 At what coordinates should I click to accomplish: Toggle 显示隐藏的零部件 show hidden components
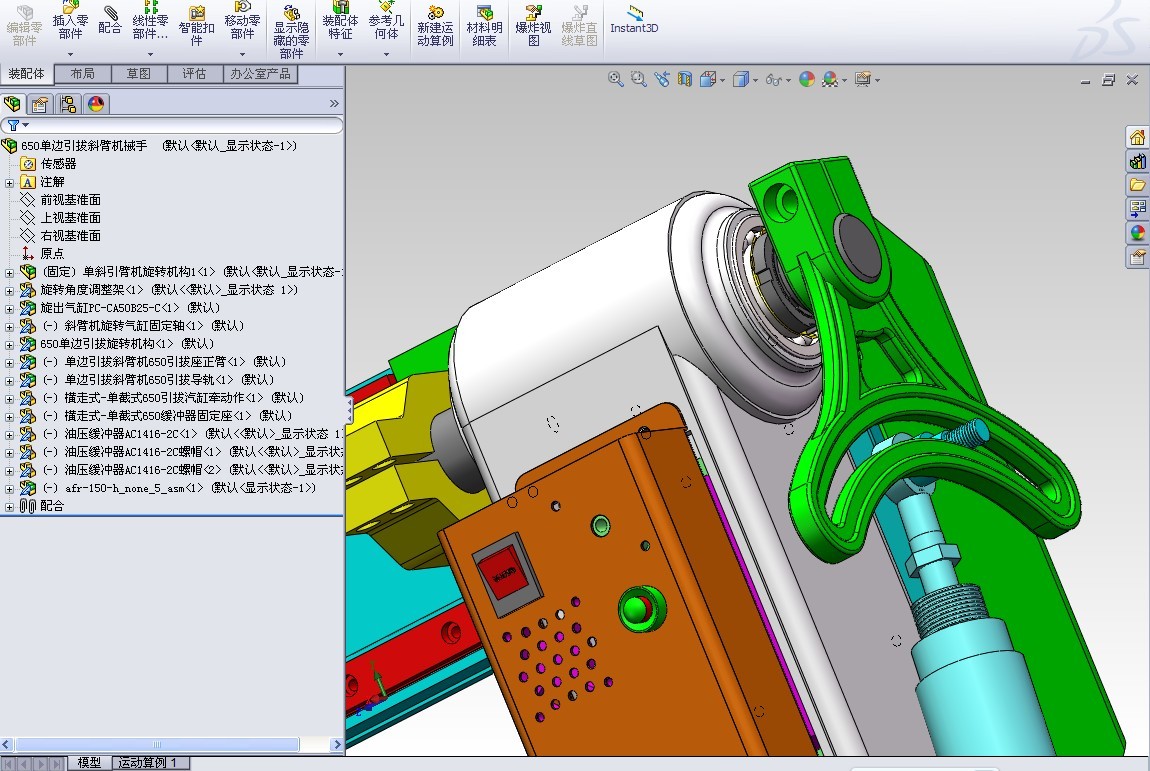point(291,30)
